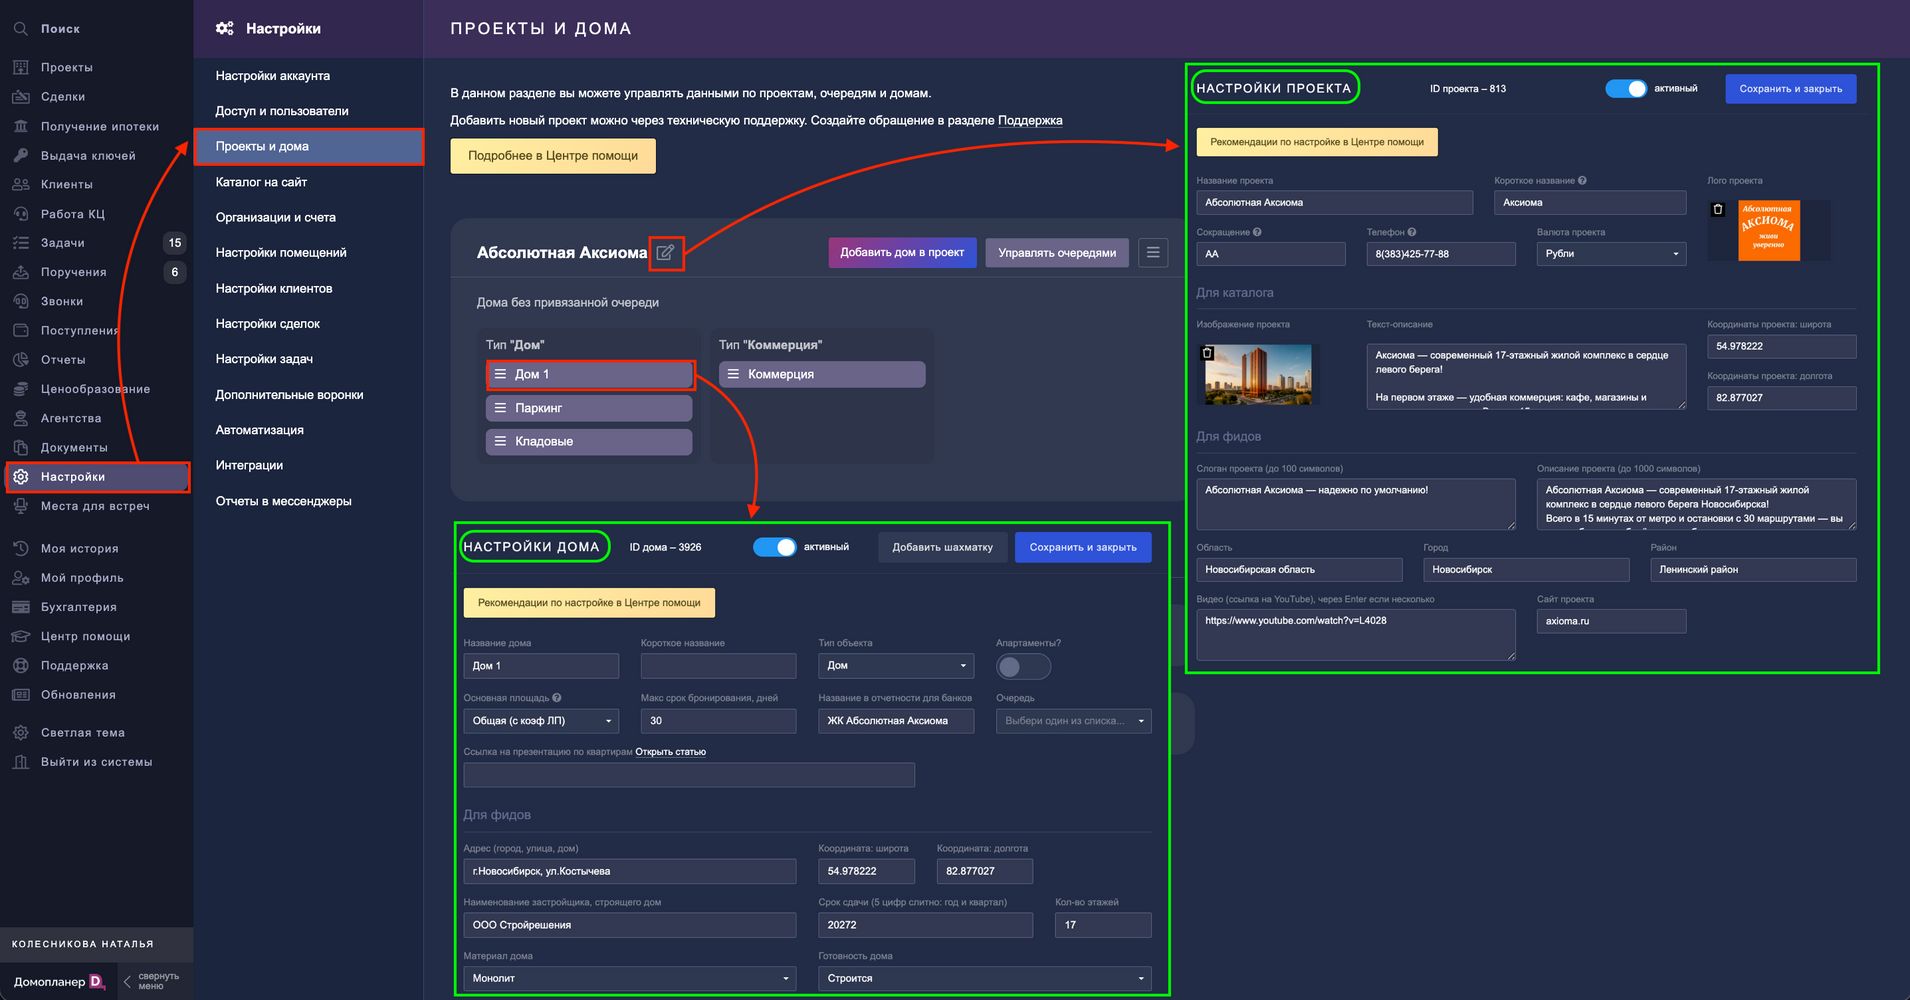The width and height of the screenshot is (1910, 1000).
Task: Click the help icon near Короткое название
Action: 1582,181
